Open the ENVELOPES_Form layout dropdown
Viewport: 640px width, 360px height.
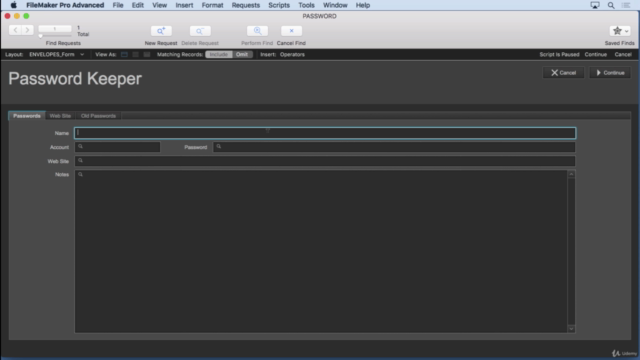pyautogui.click(x=56, y=55)
